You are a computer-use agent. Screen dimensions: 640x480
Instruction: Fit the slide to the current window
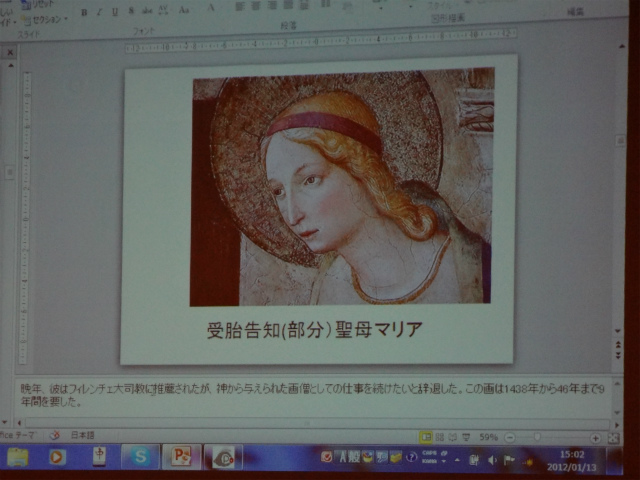click(x=613, y=438)
